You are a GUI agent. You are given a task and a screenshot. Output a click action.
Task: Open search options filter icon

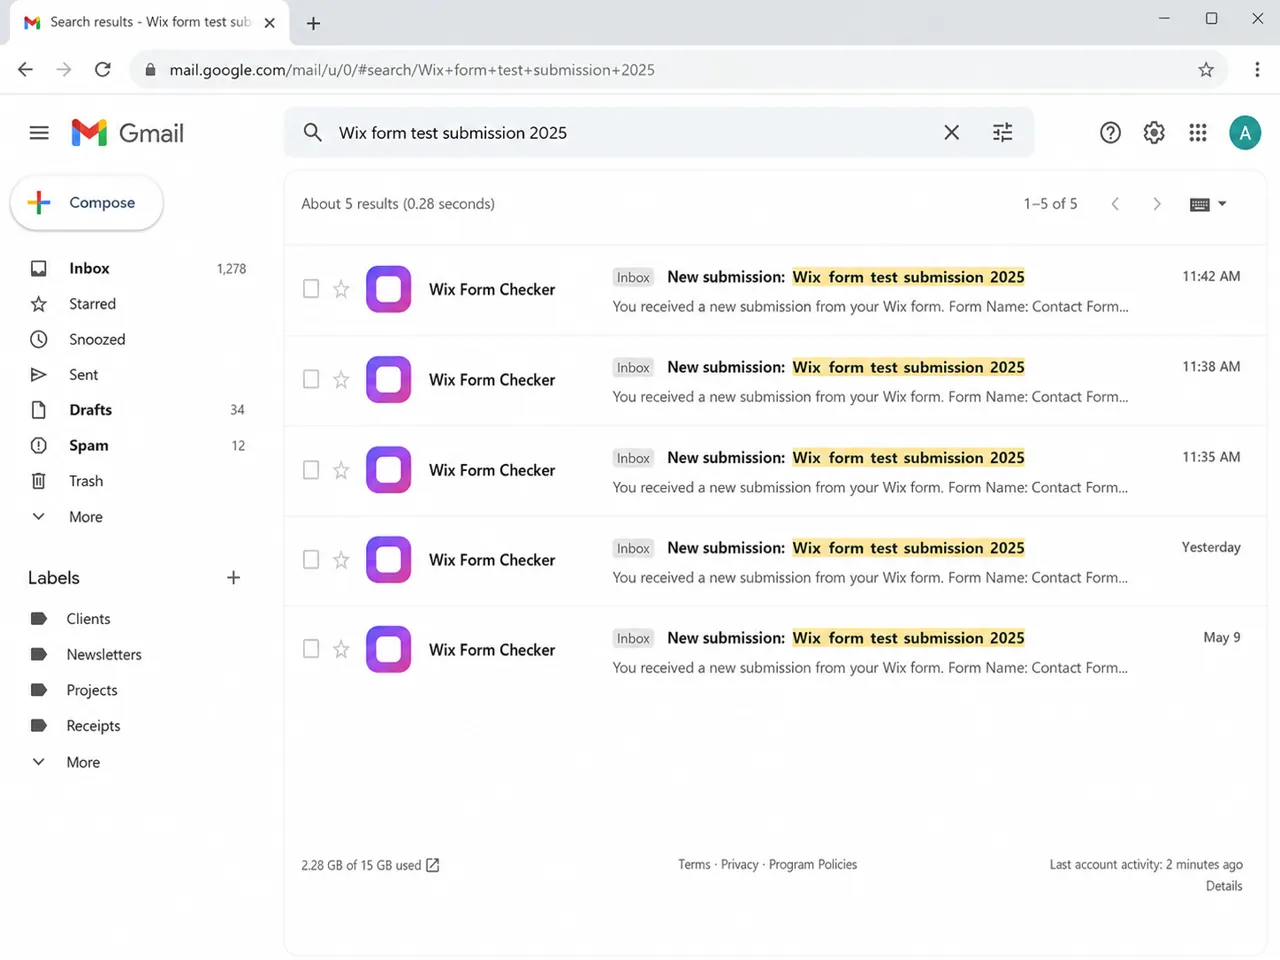pos(1002,132)
